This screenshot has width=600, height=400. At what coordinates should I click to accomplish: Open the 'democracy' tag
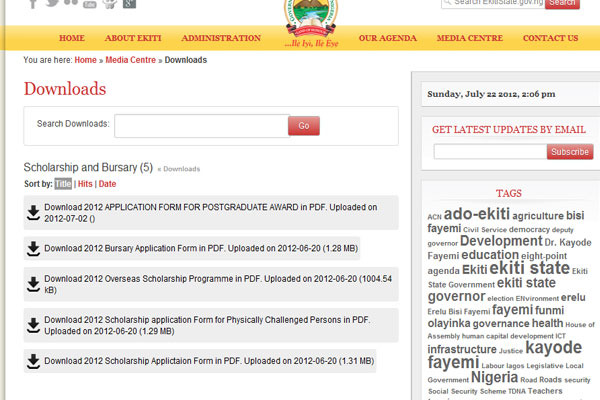click(529, 230)
